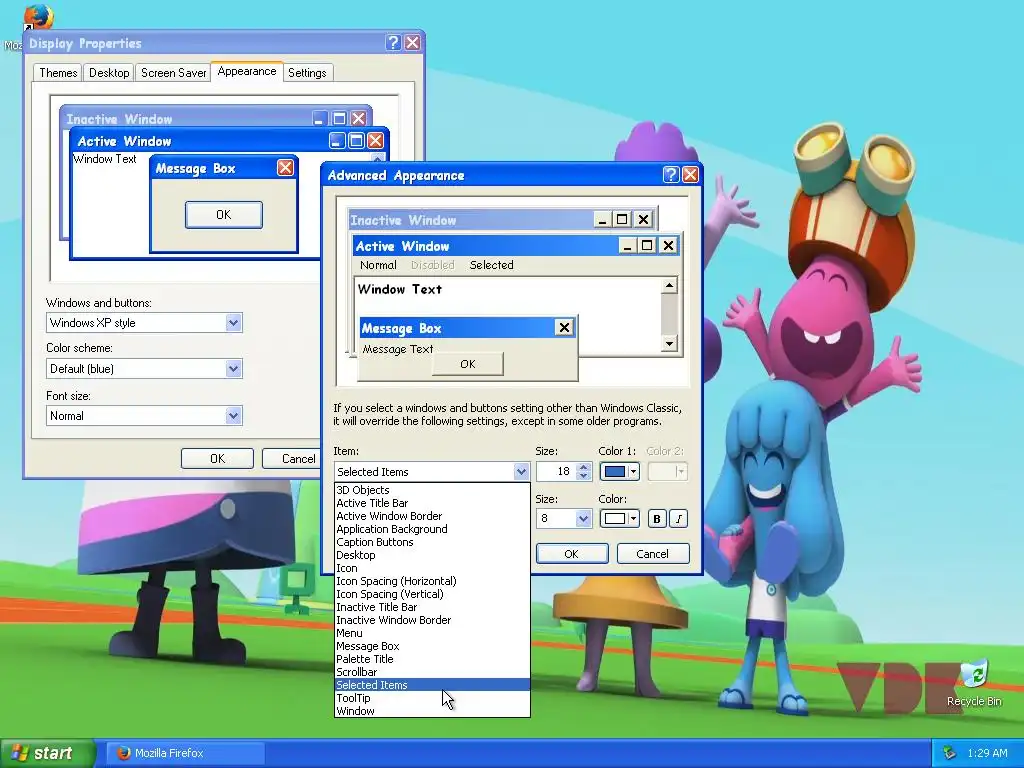Cancel the Advanced Appearance dialog
This screenshot has height=768, width=1024.
click(x=652, y=554)
